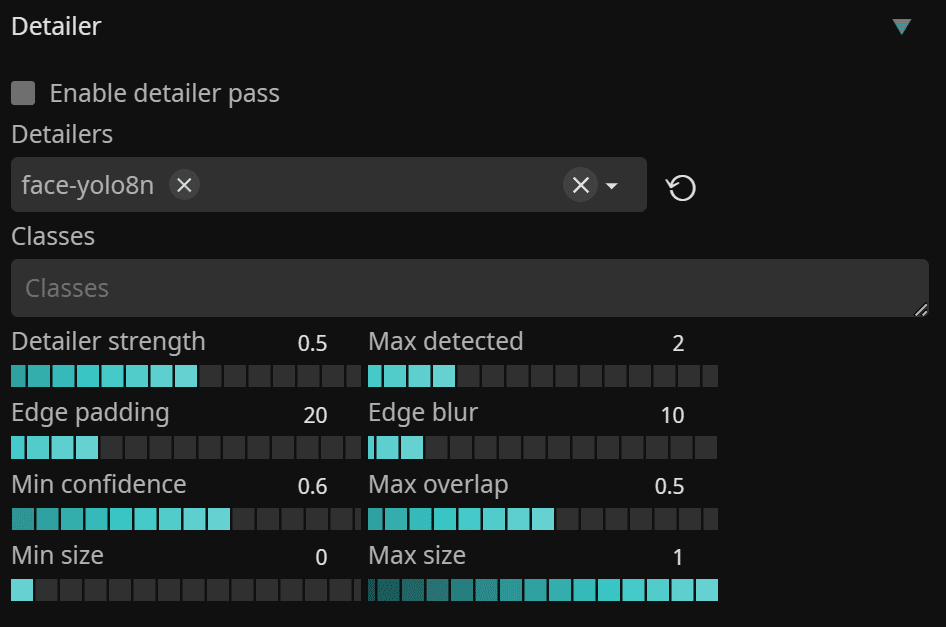Image resolution: width=946 pixels, height=627 pixels.
Task: Select the Max detected value 2
Action: pos(678,343)
